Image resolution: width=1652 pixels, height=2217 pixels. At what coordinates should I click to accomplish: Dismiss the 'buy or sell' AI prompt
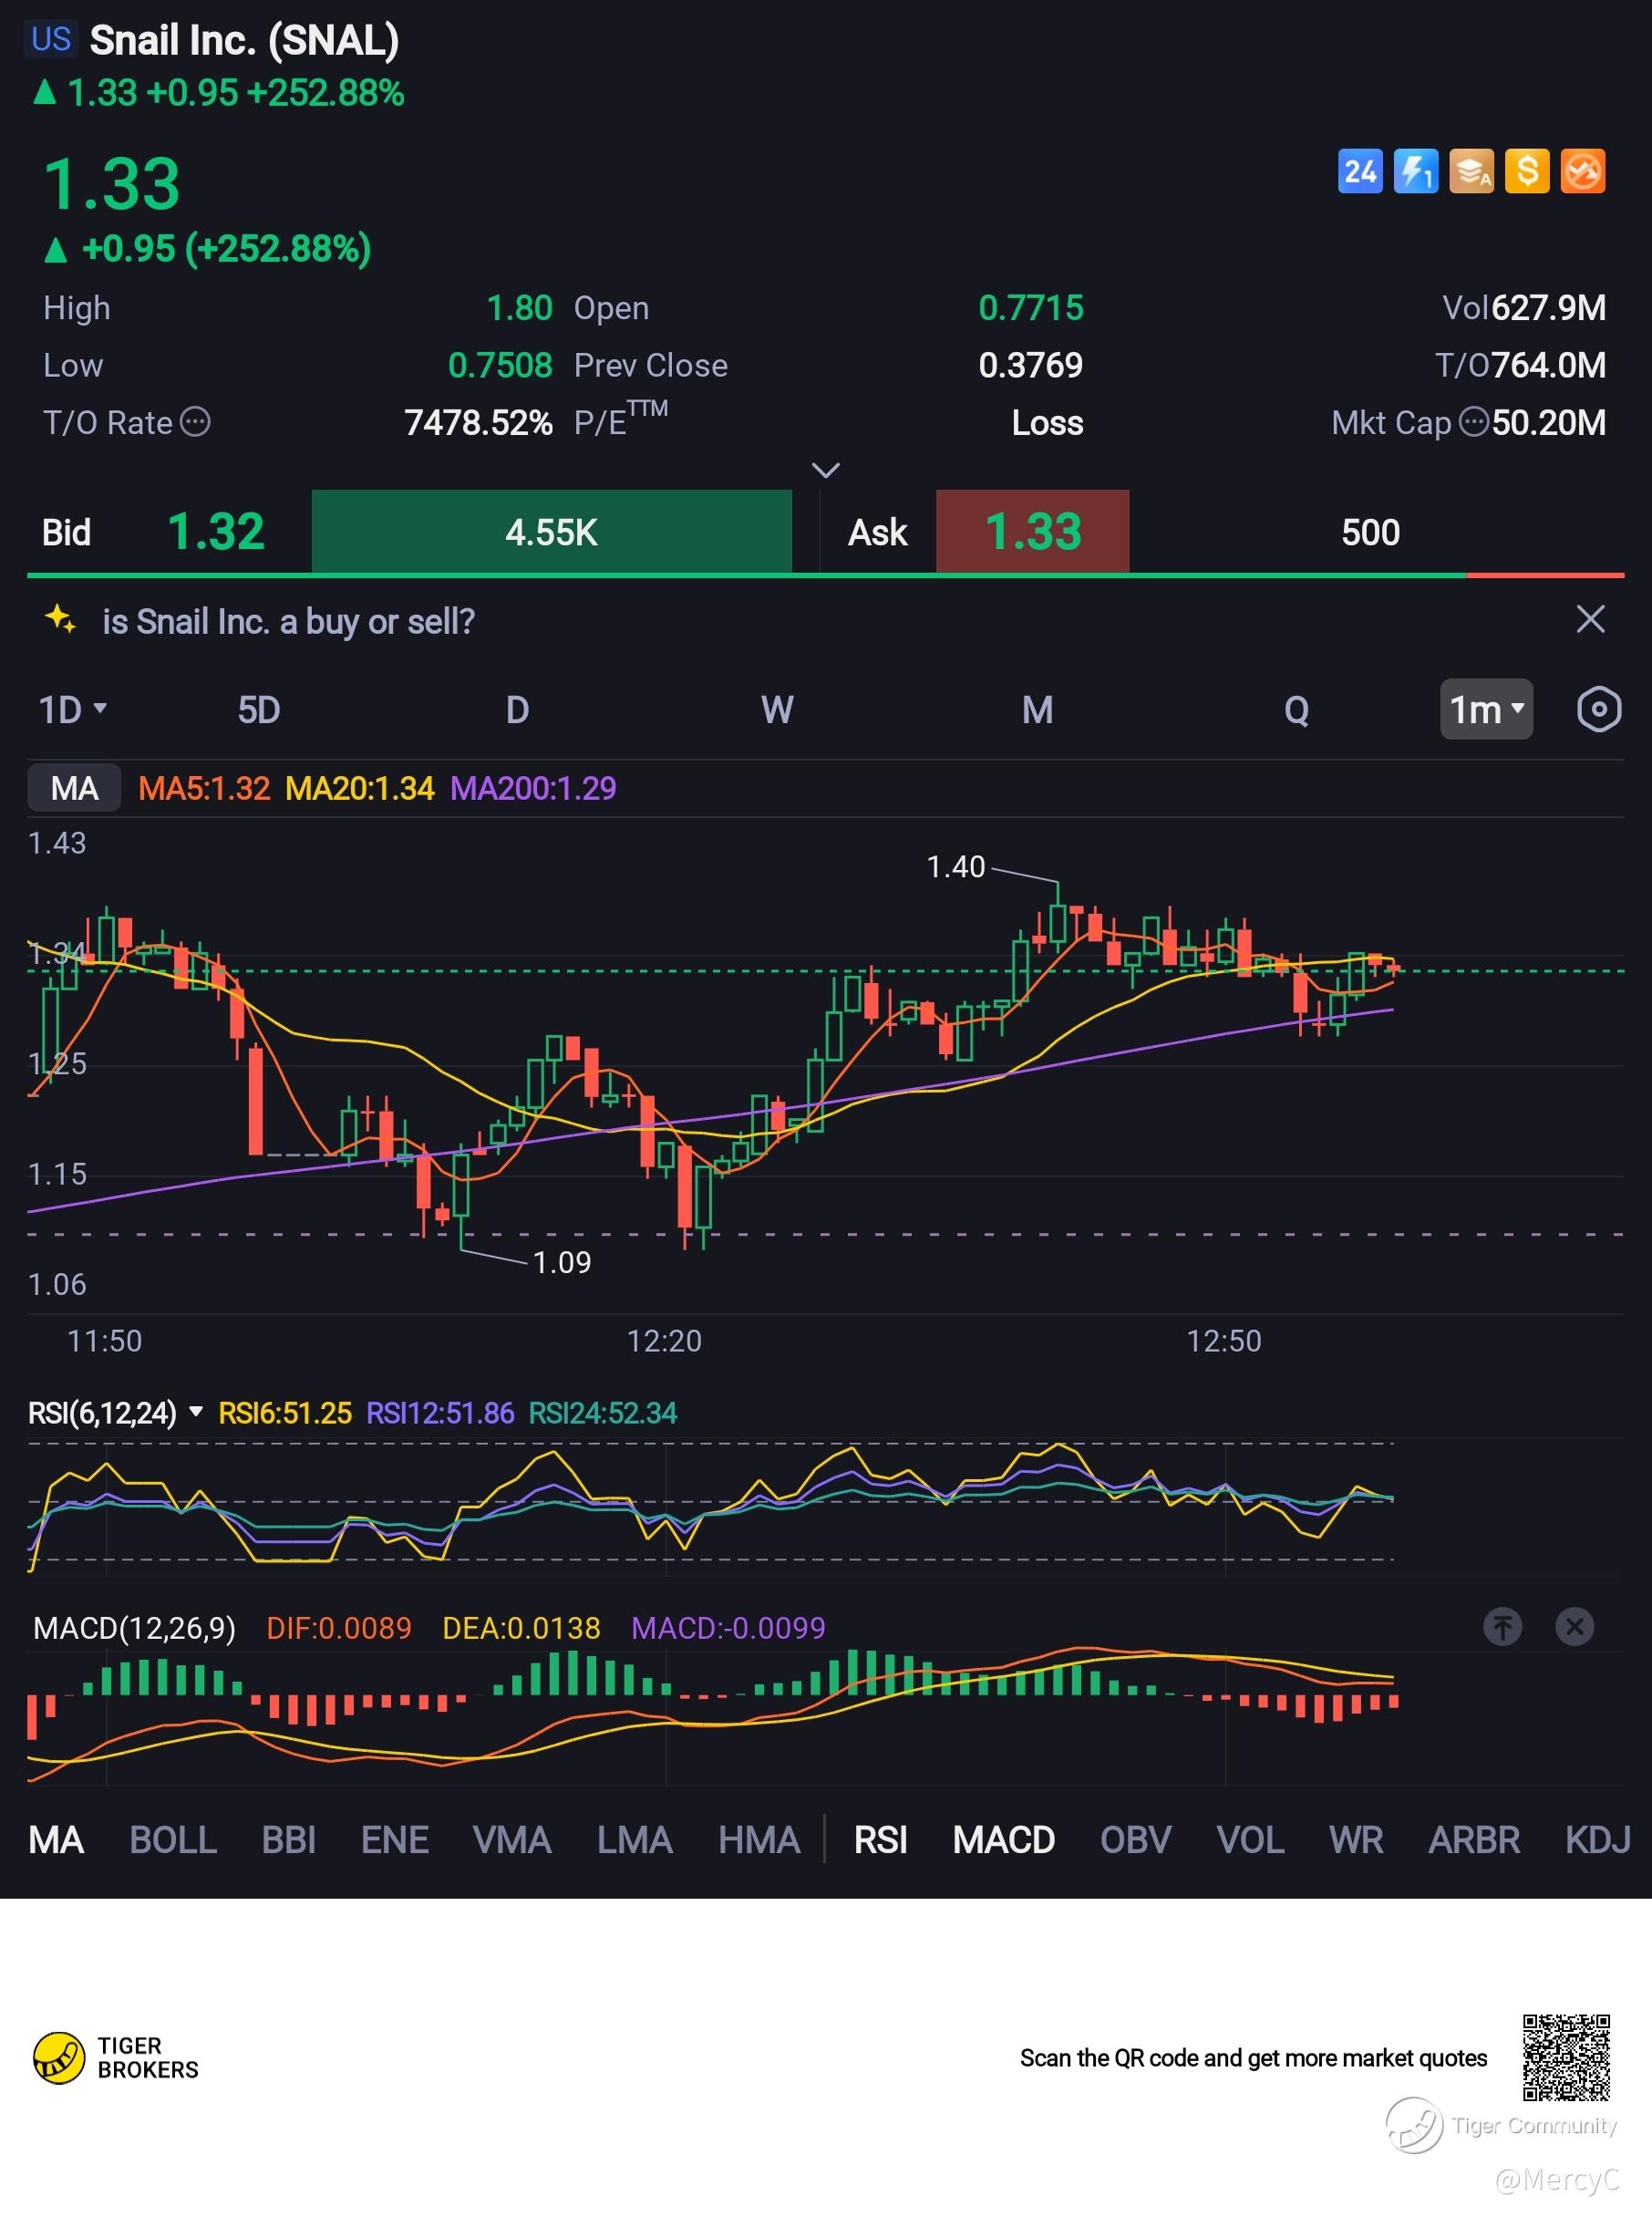click(x=1590, y=620)
